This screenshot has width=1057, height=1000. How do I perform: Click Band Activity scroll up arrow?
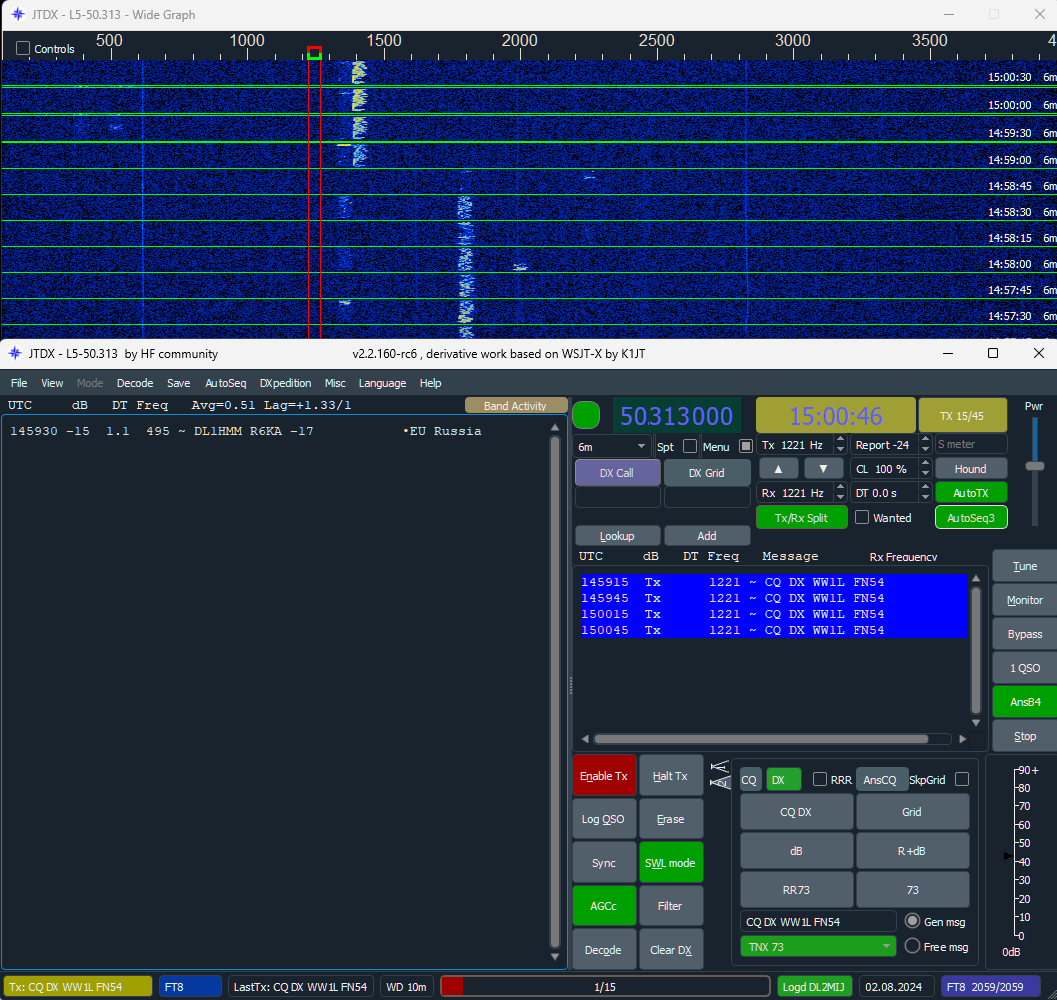pos(555,428)
